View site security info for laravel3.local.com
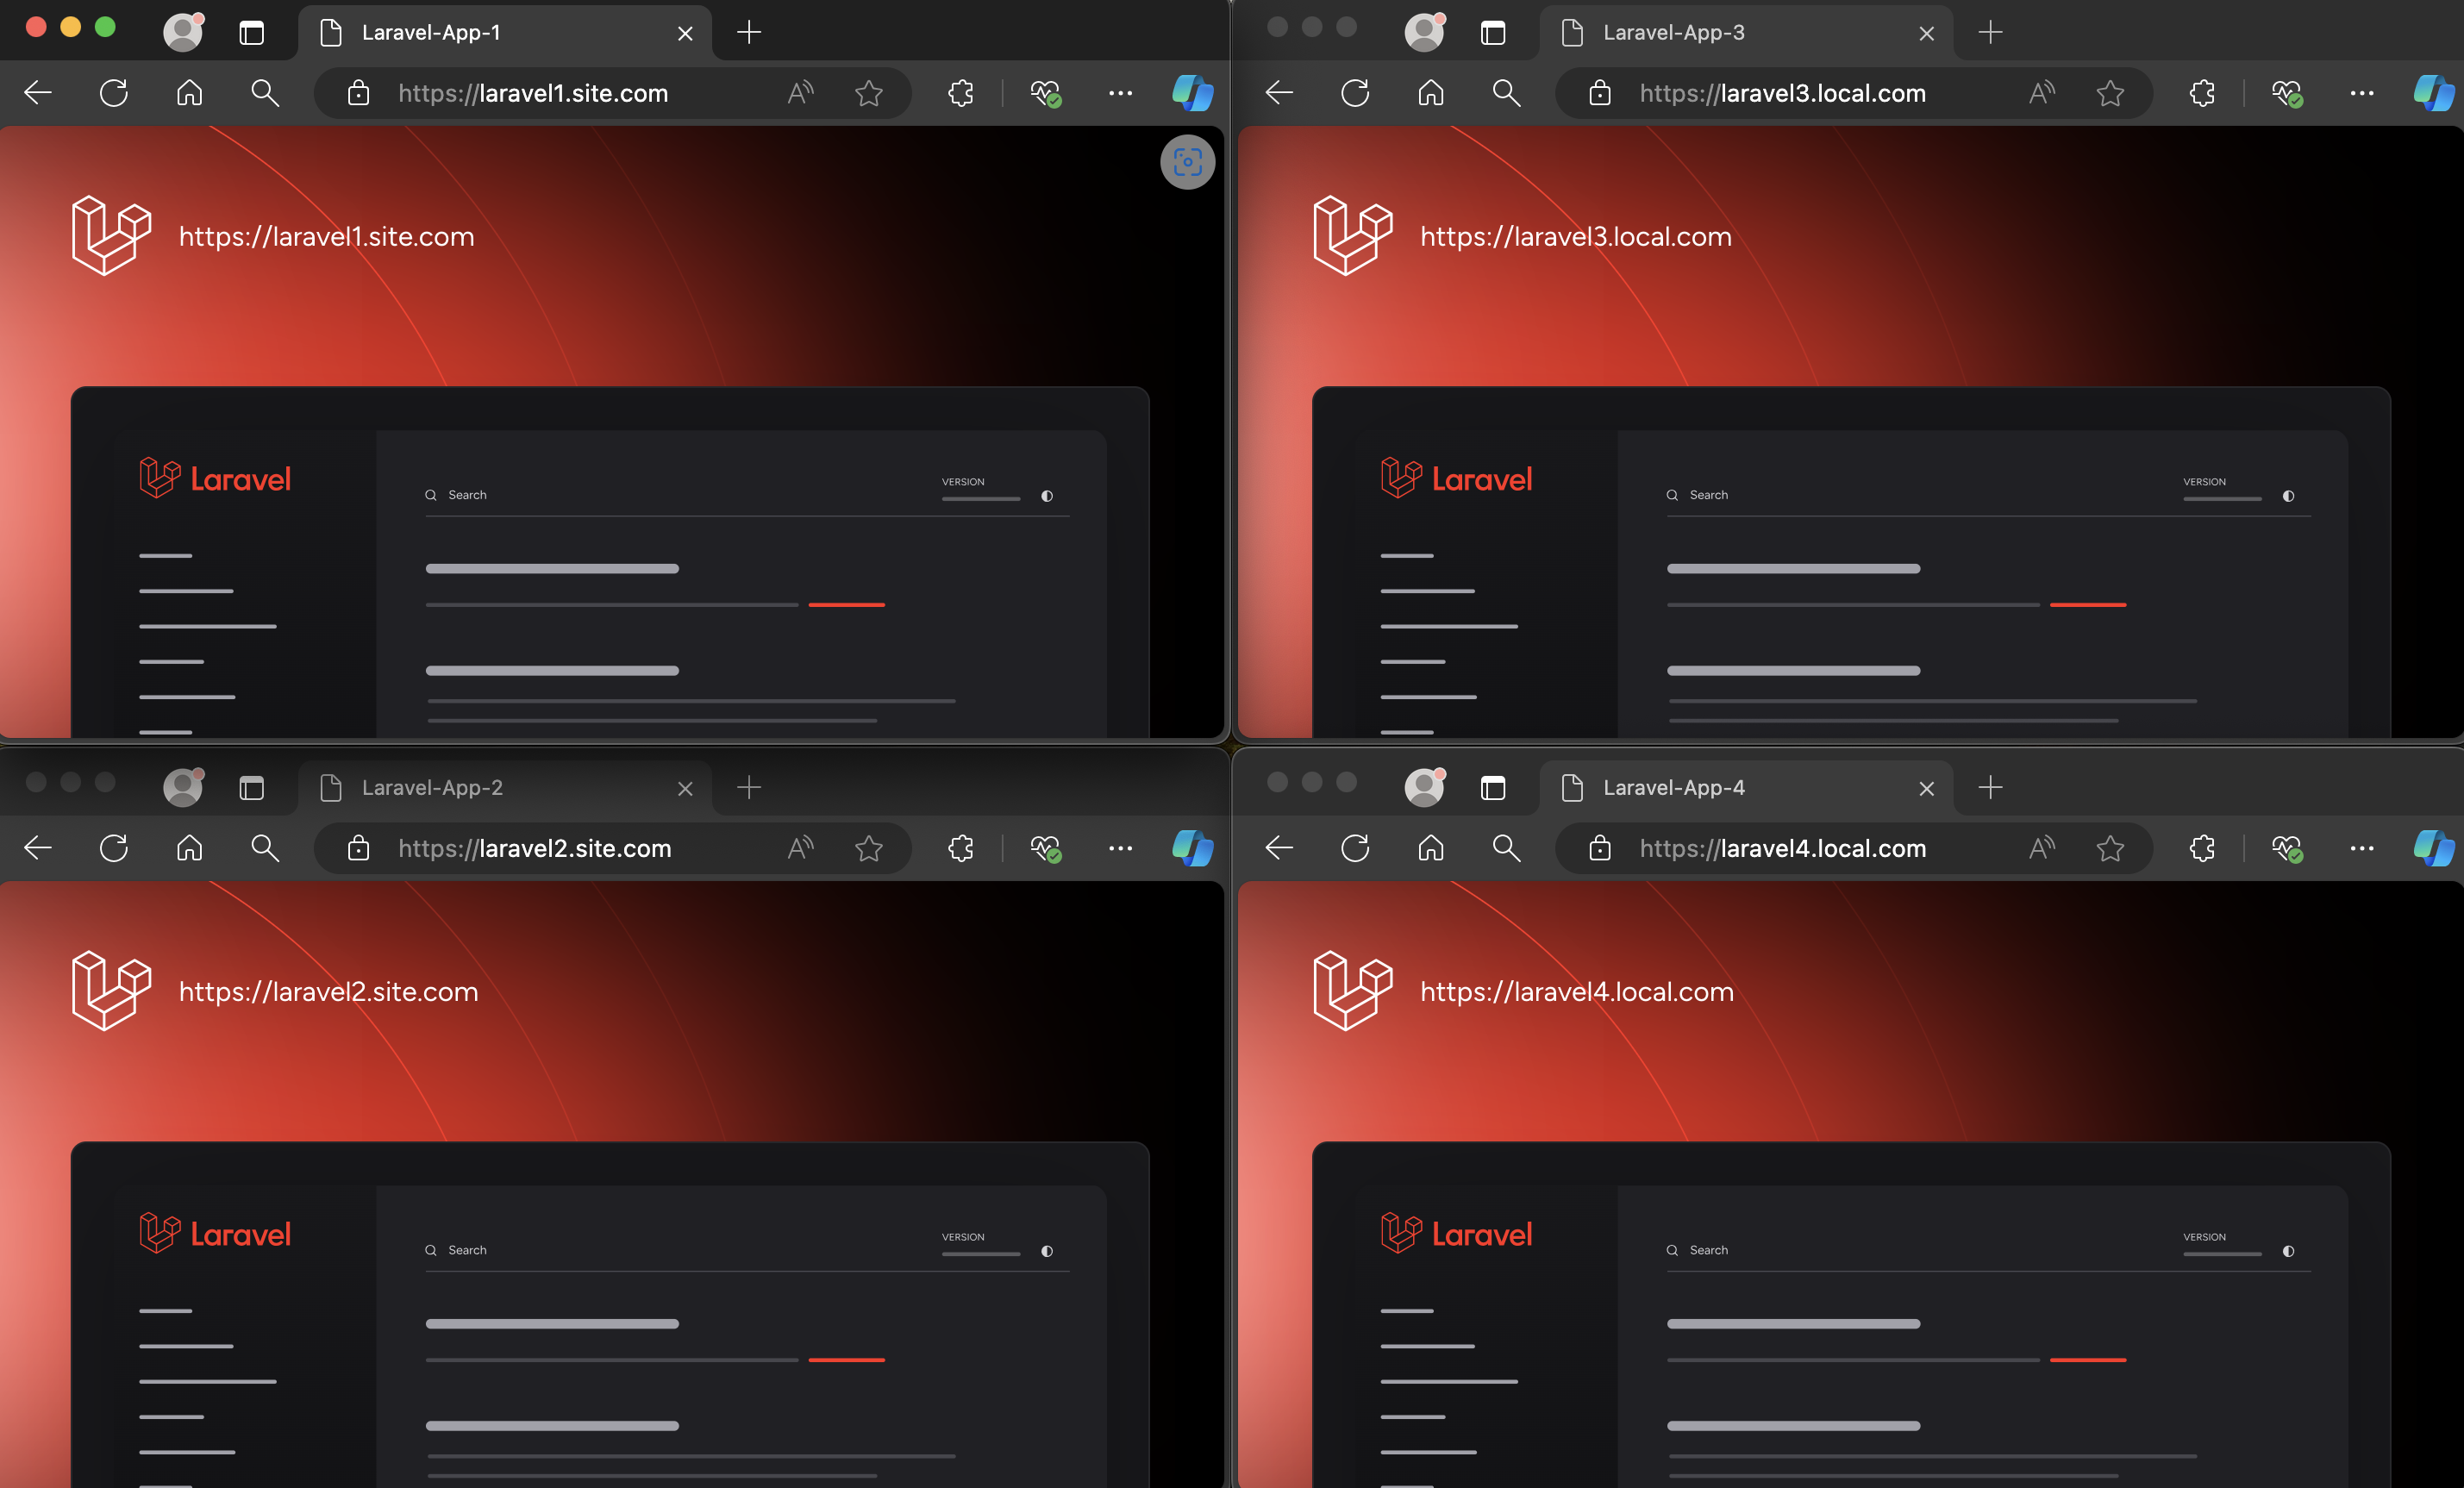This screenshot has width=2464, height=1488. [x=1600, y=93]
